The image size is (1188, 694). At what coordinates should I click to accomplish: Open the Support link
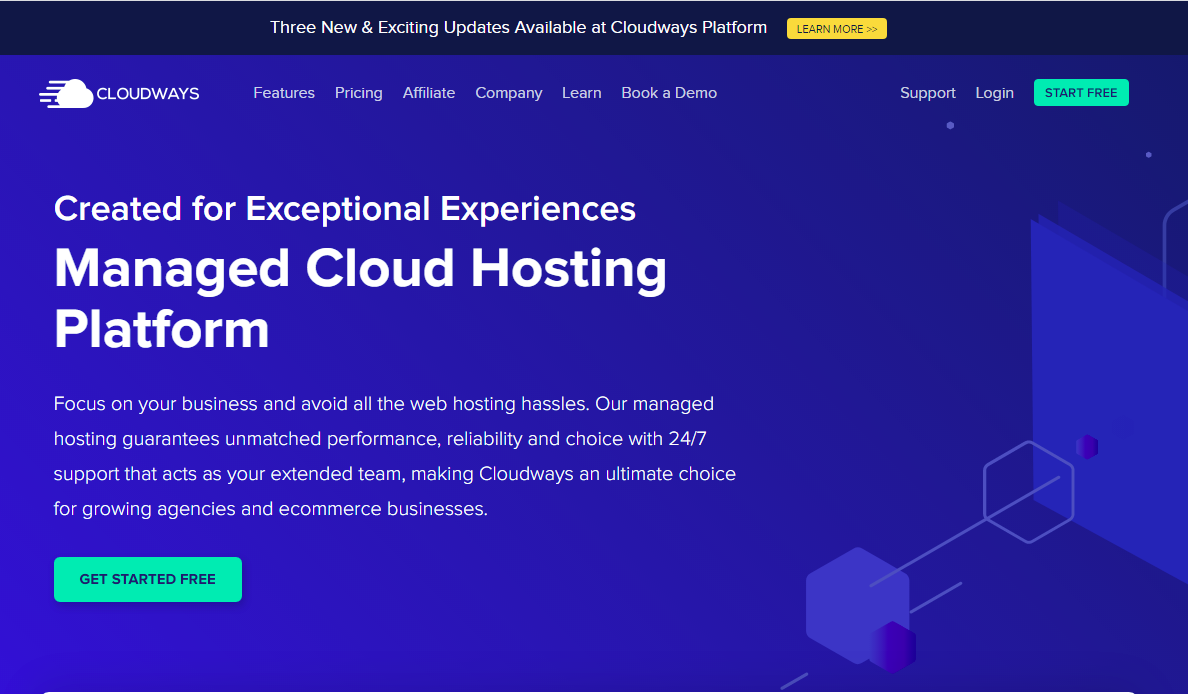[x=927, y=92]
